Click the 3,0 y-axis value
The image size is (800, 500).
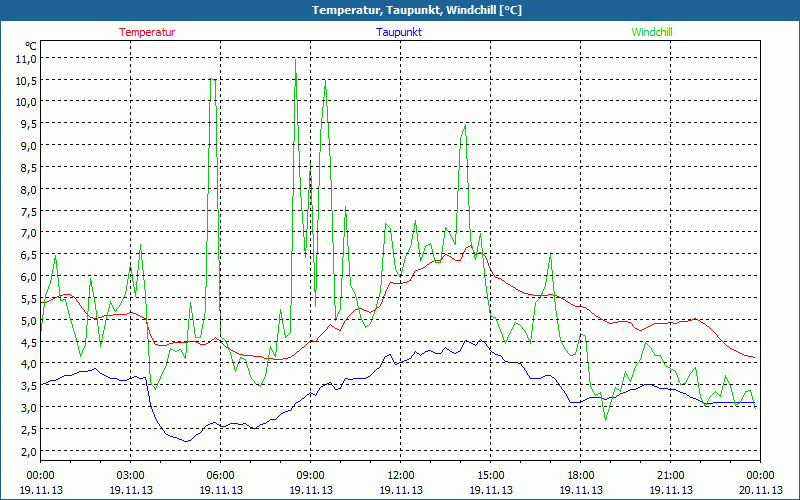[x=29, y=408]
